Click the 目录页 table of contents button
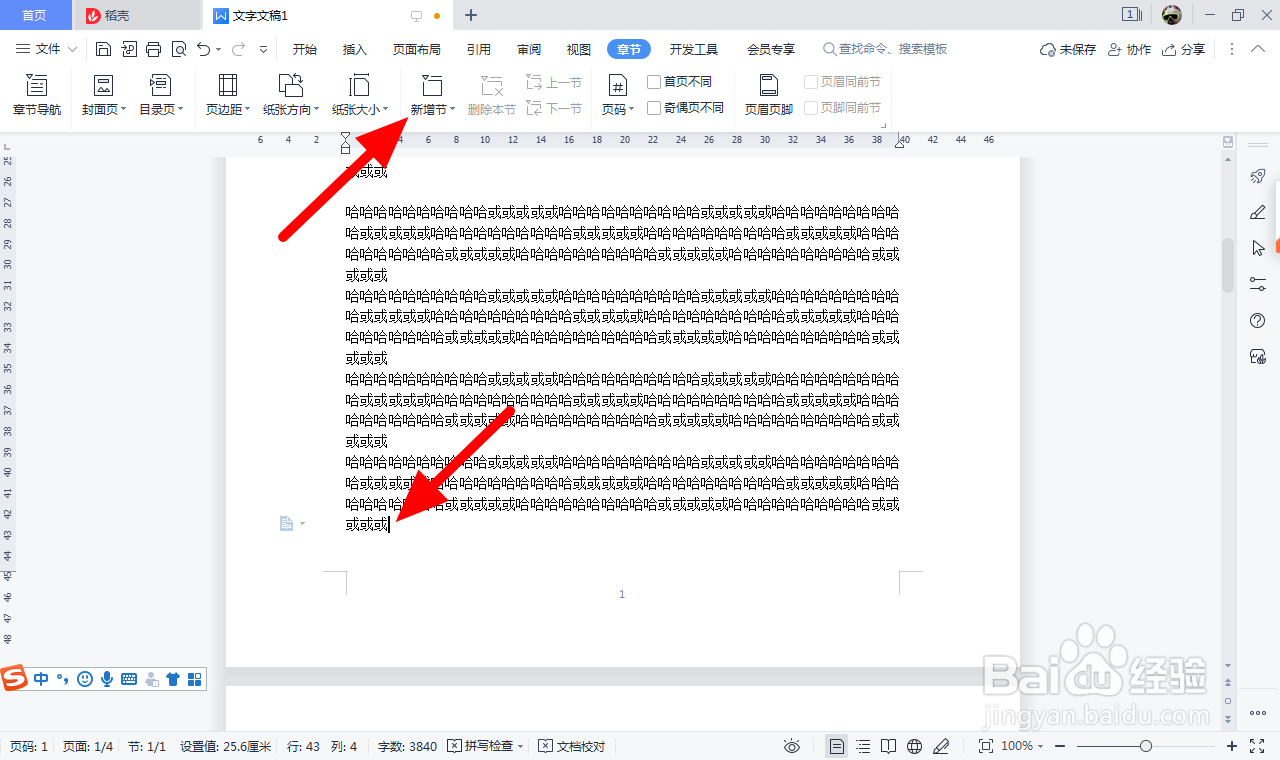Screen dimensions: 1280x760 pyautogui.click(x=160, y=96)
